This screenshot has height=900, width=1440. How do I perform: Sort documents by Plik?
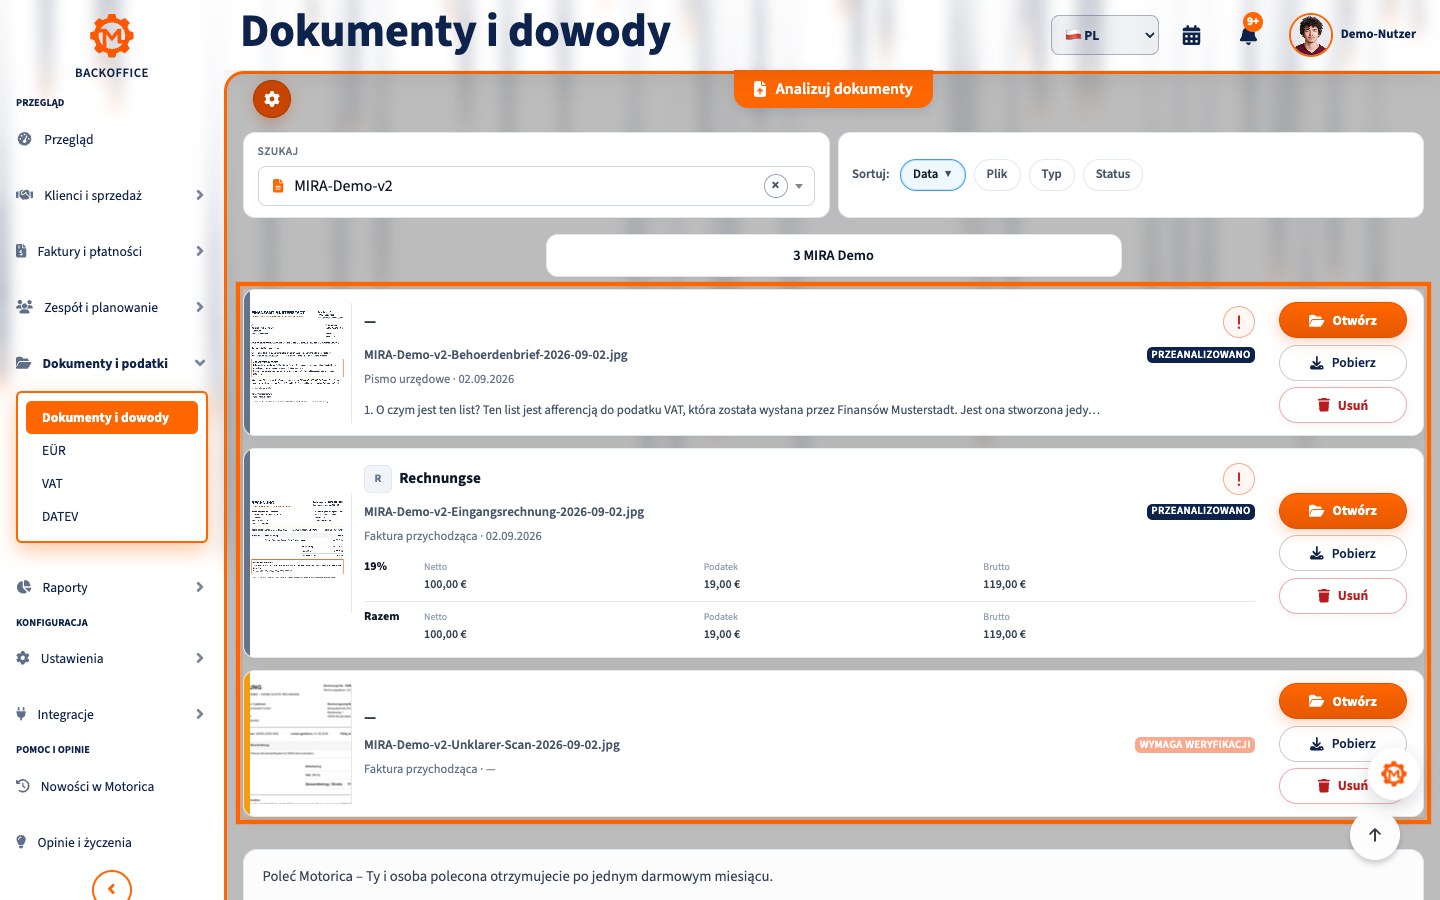pos(997,175)
